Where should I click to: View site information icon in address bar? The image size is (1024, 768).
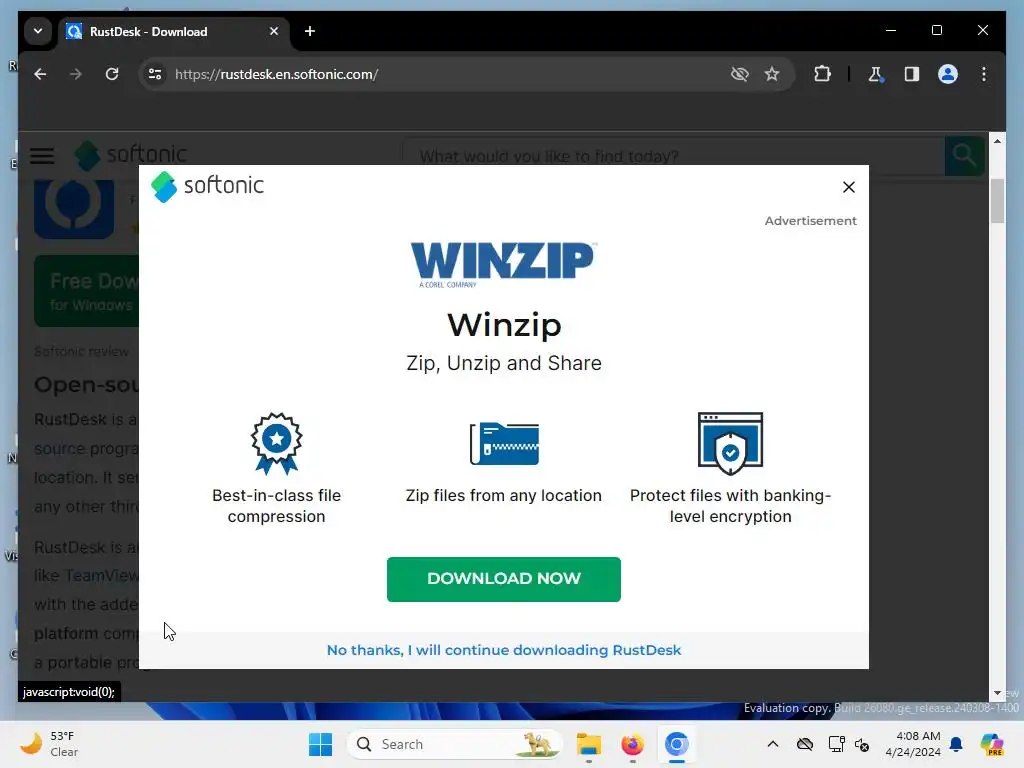click(155, 74)
